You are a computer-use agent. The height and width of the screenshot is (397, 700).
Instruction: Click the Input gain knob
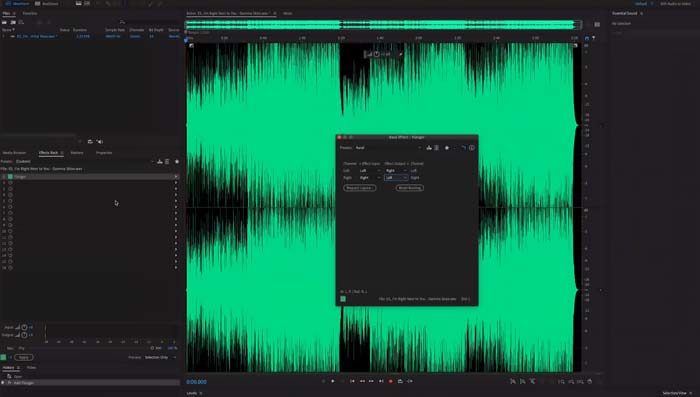point(24,327)
